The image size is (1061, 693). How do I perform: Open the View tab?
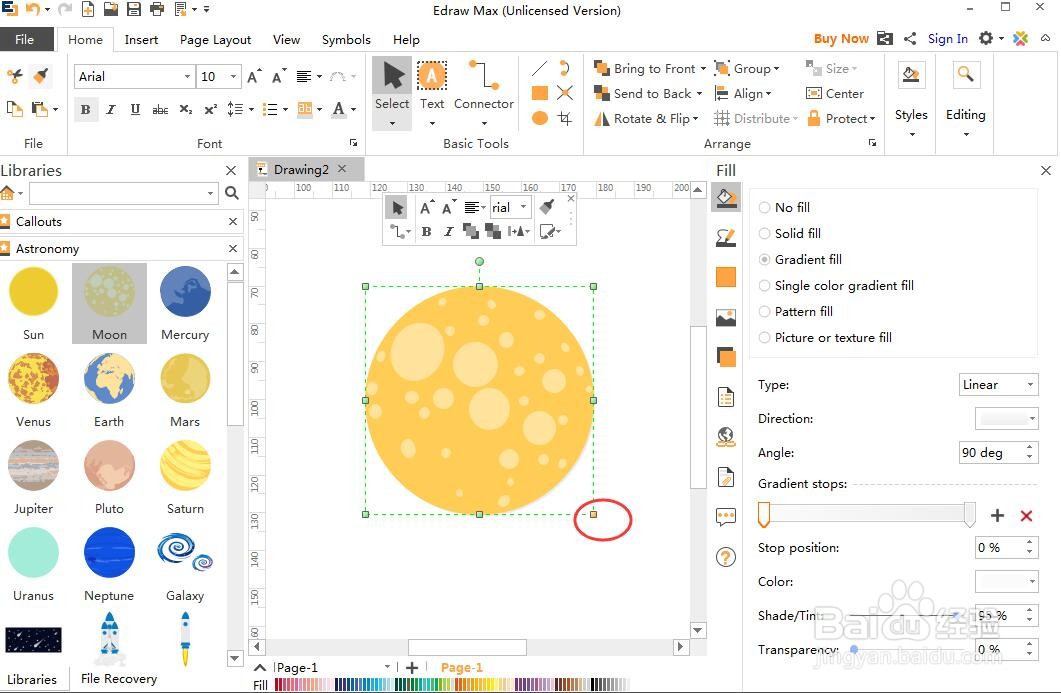(286, 39)
